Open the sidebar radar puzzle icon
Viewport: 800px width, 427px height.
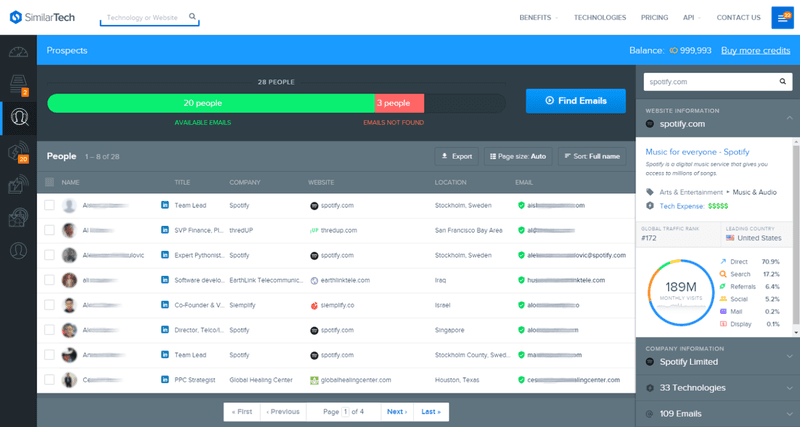point(18,217)
